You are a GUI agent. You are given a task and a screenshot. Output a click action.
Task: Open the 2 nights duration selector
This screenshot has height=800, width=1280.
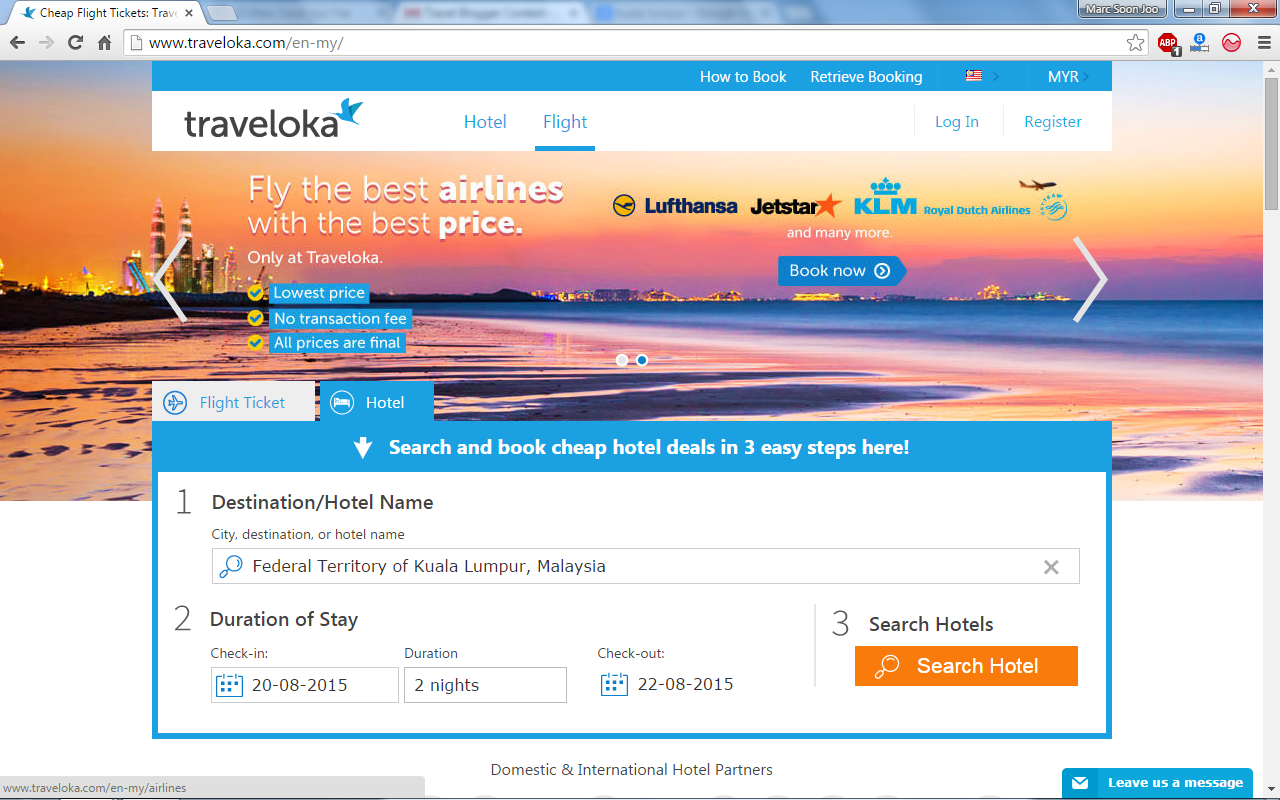click(x=485, y=684)
